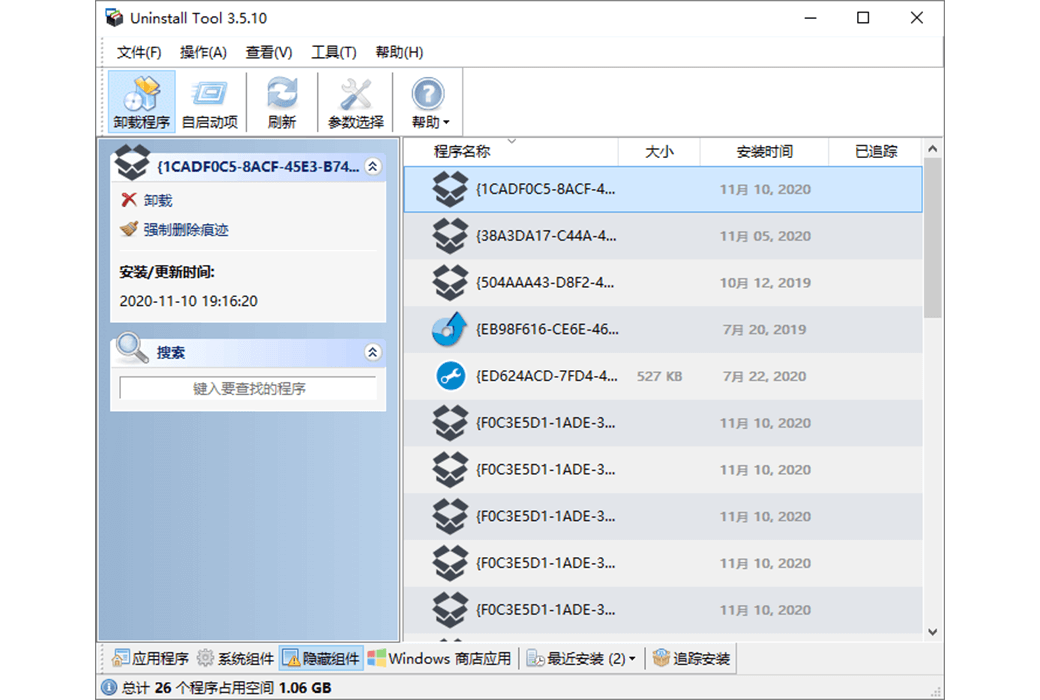Switch to the 应用程序 applications tab
Viewport: 1040px width, 700px height.
(151, 658)
